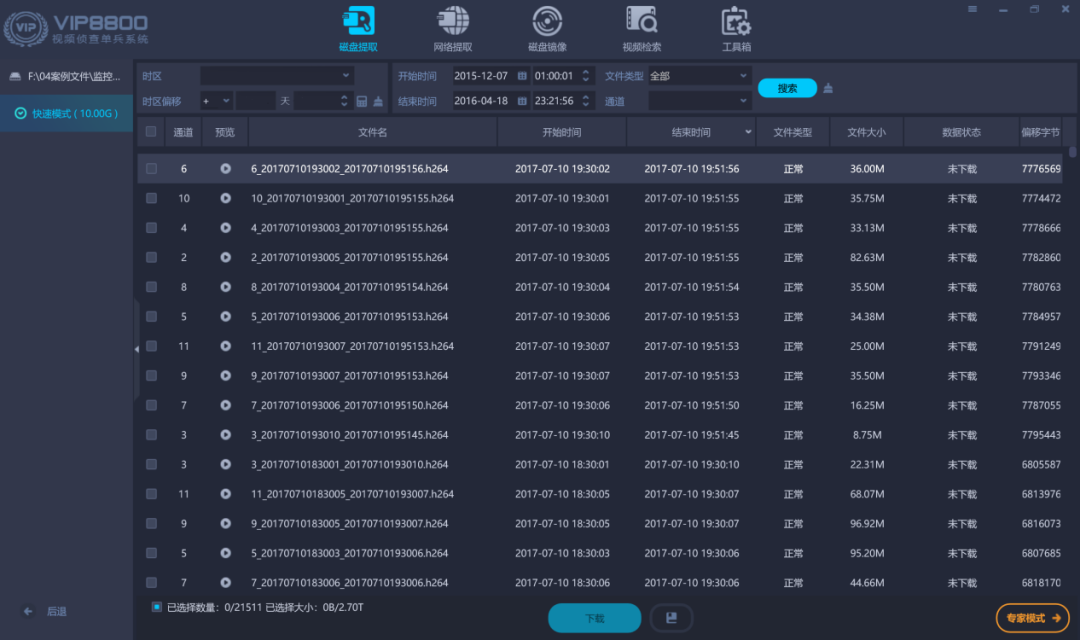Click the 时区偏移 days input field
The image size is (1080, 640).
[256, 101]
